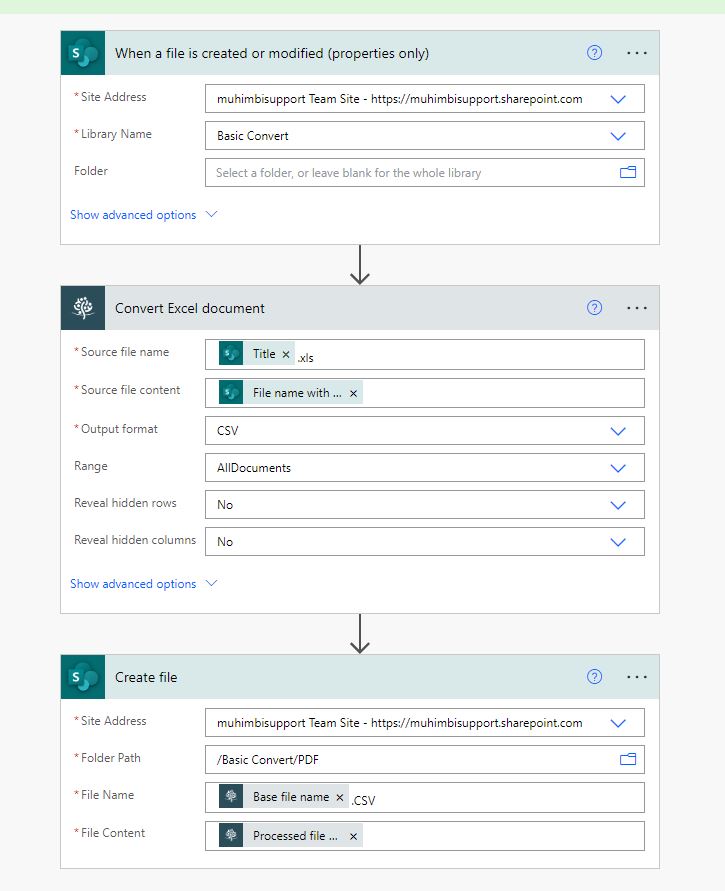Change the Output format from CSV

point(617,430)
